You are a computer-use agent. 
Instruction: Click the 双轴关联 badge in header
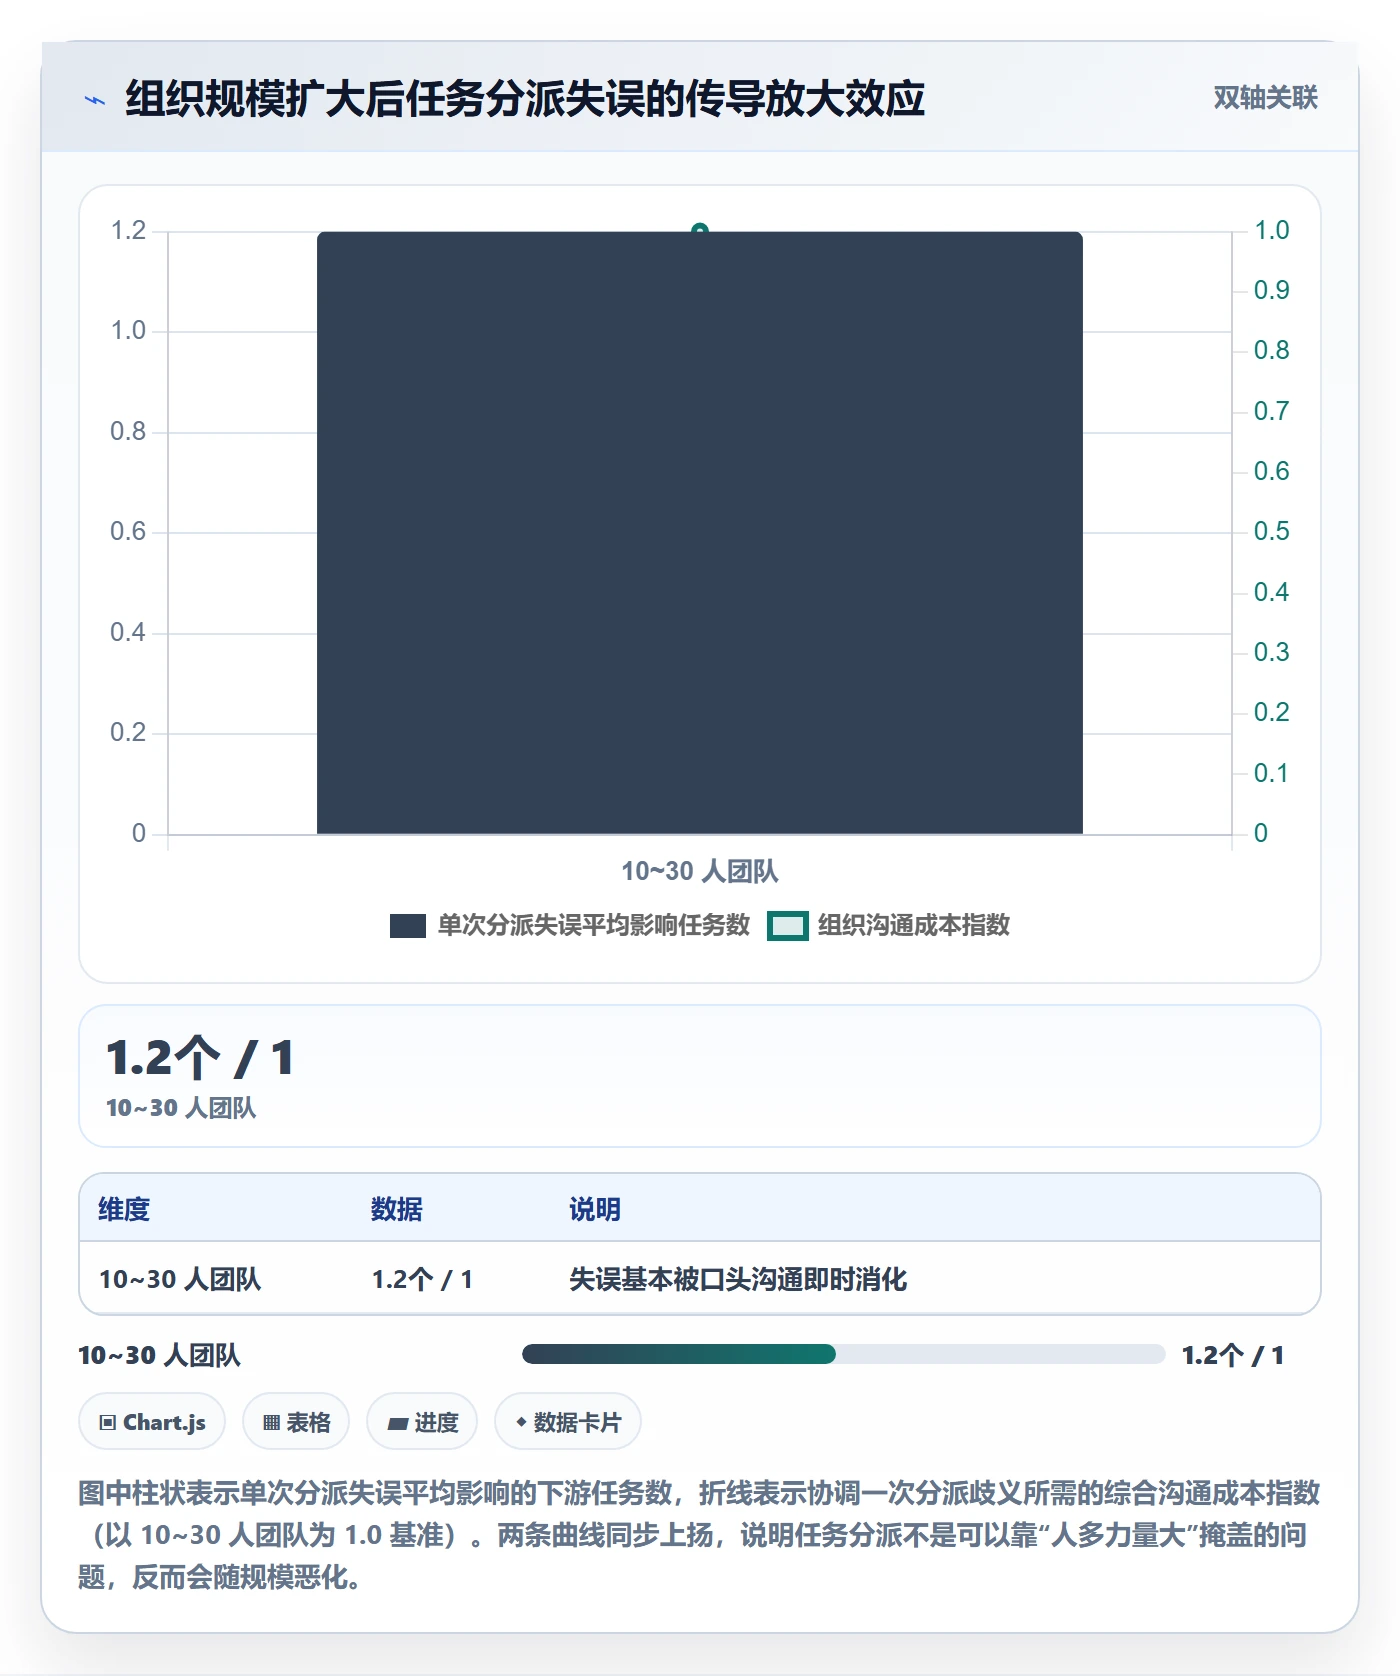pyautogui.click(x=1265, y=98)
